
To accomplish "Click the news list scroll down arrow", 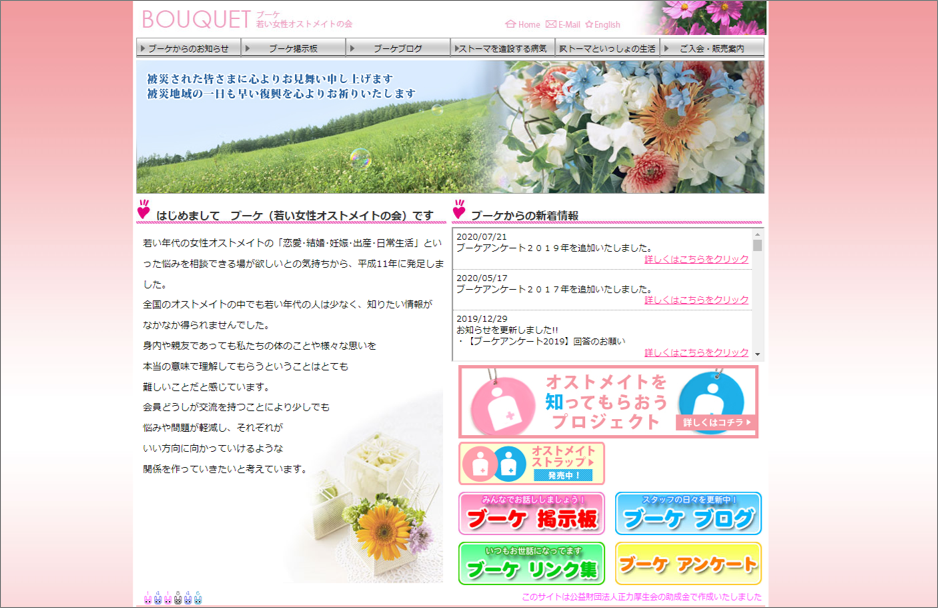I will tap(757, 354).
